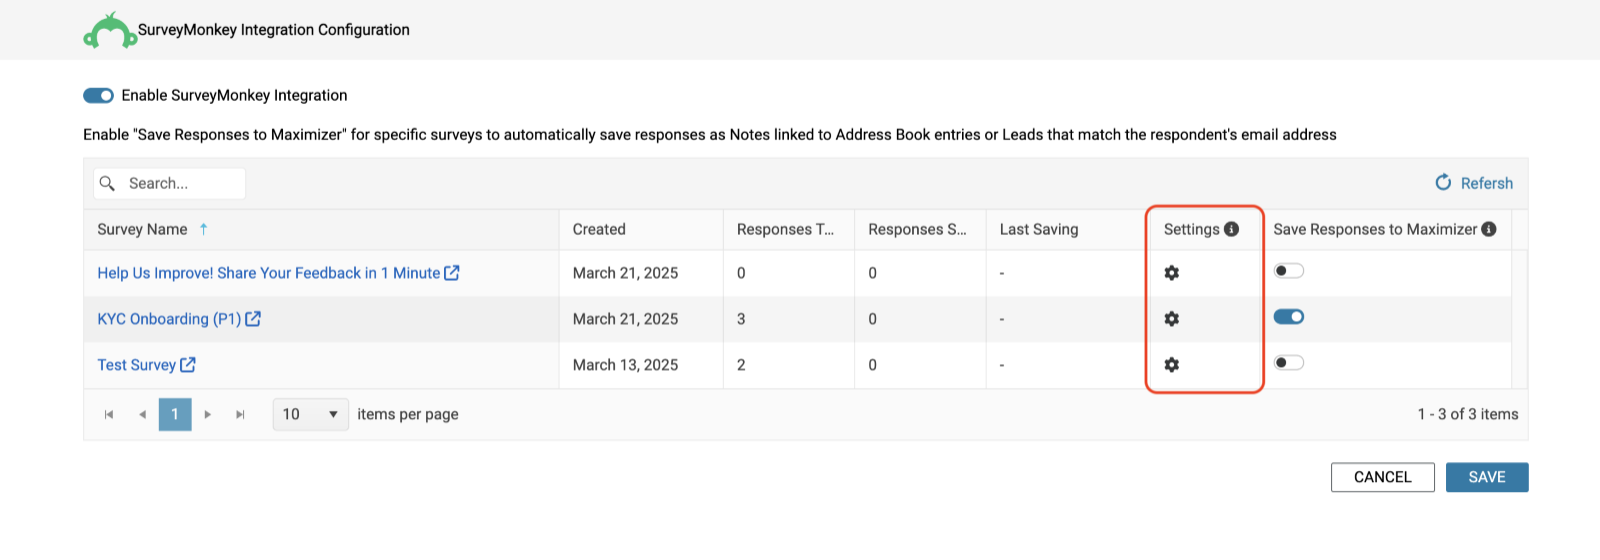Go to previous page of results
The image size is (1600, 560).
(142, 414)
